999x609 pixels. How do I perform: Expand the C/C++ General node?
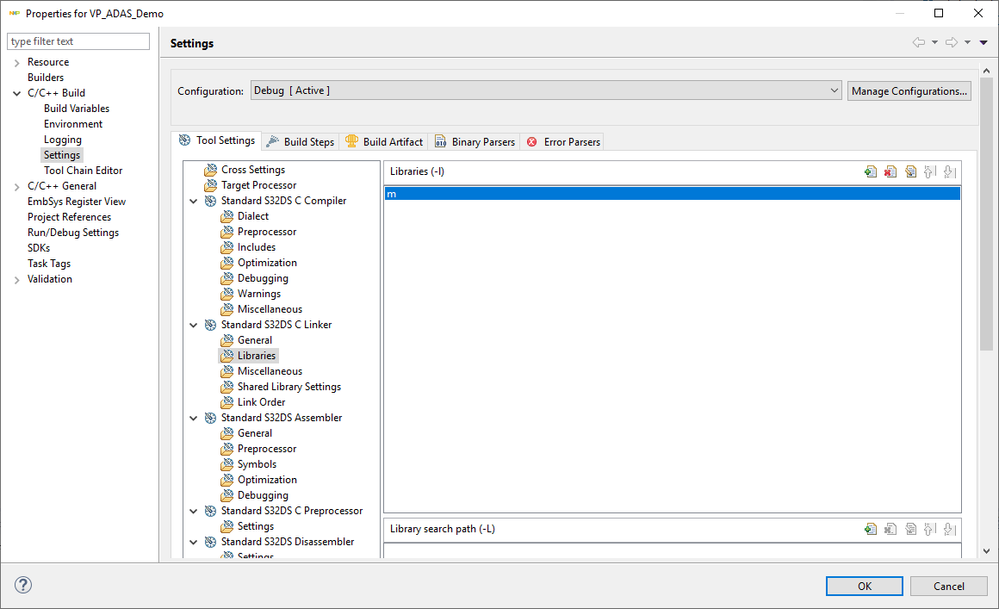pos(17,187)
